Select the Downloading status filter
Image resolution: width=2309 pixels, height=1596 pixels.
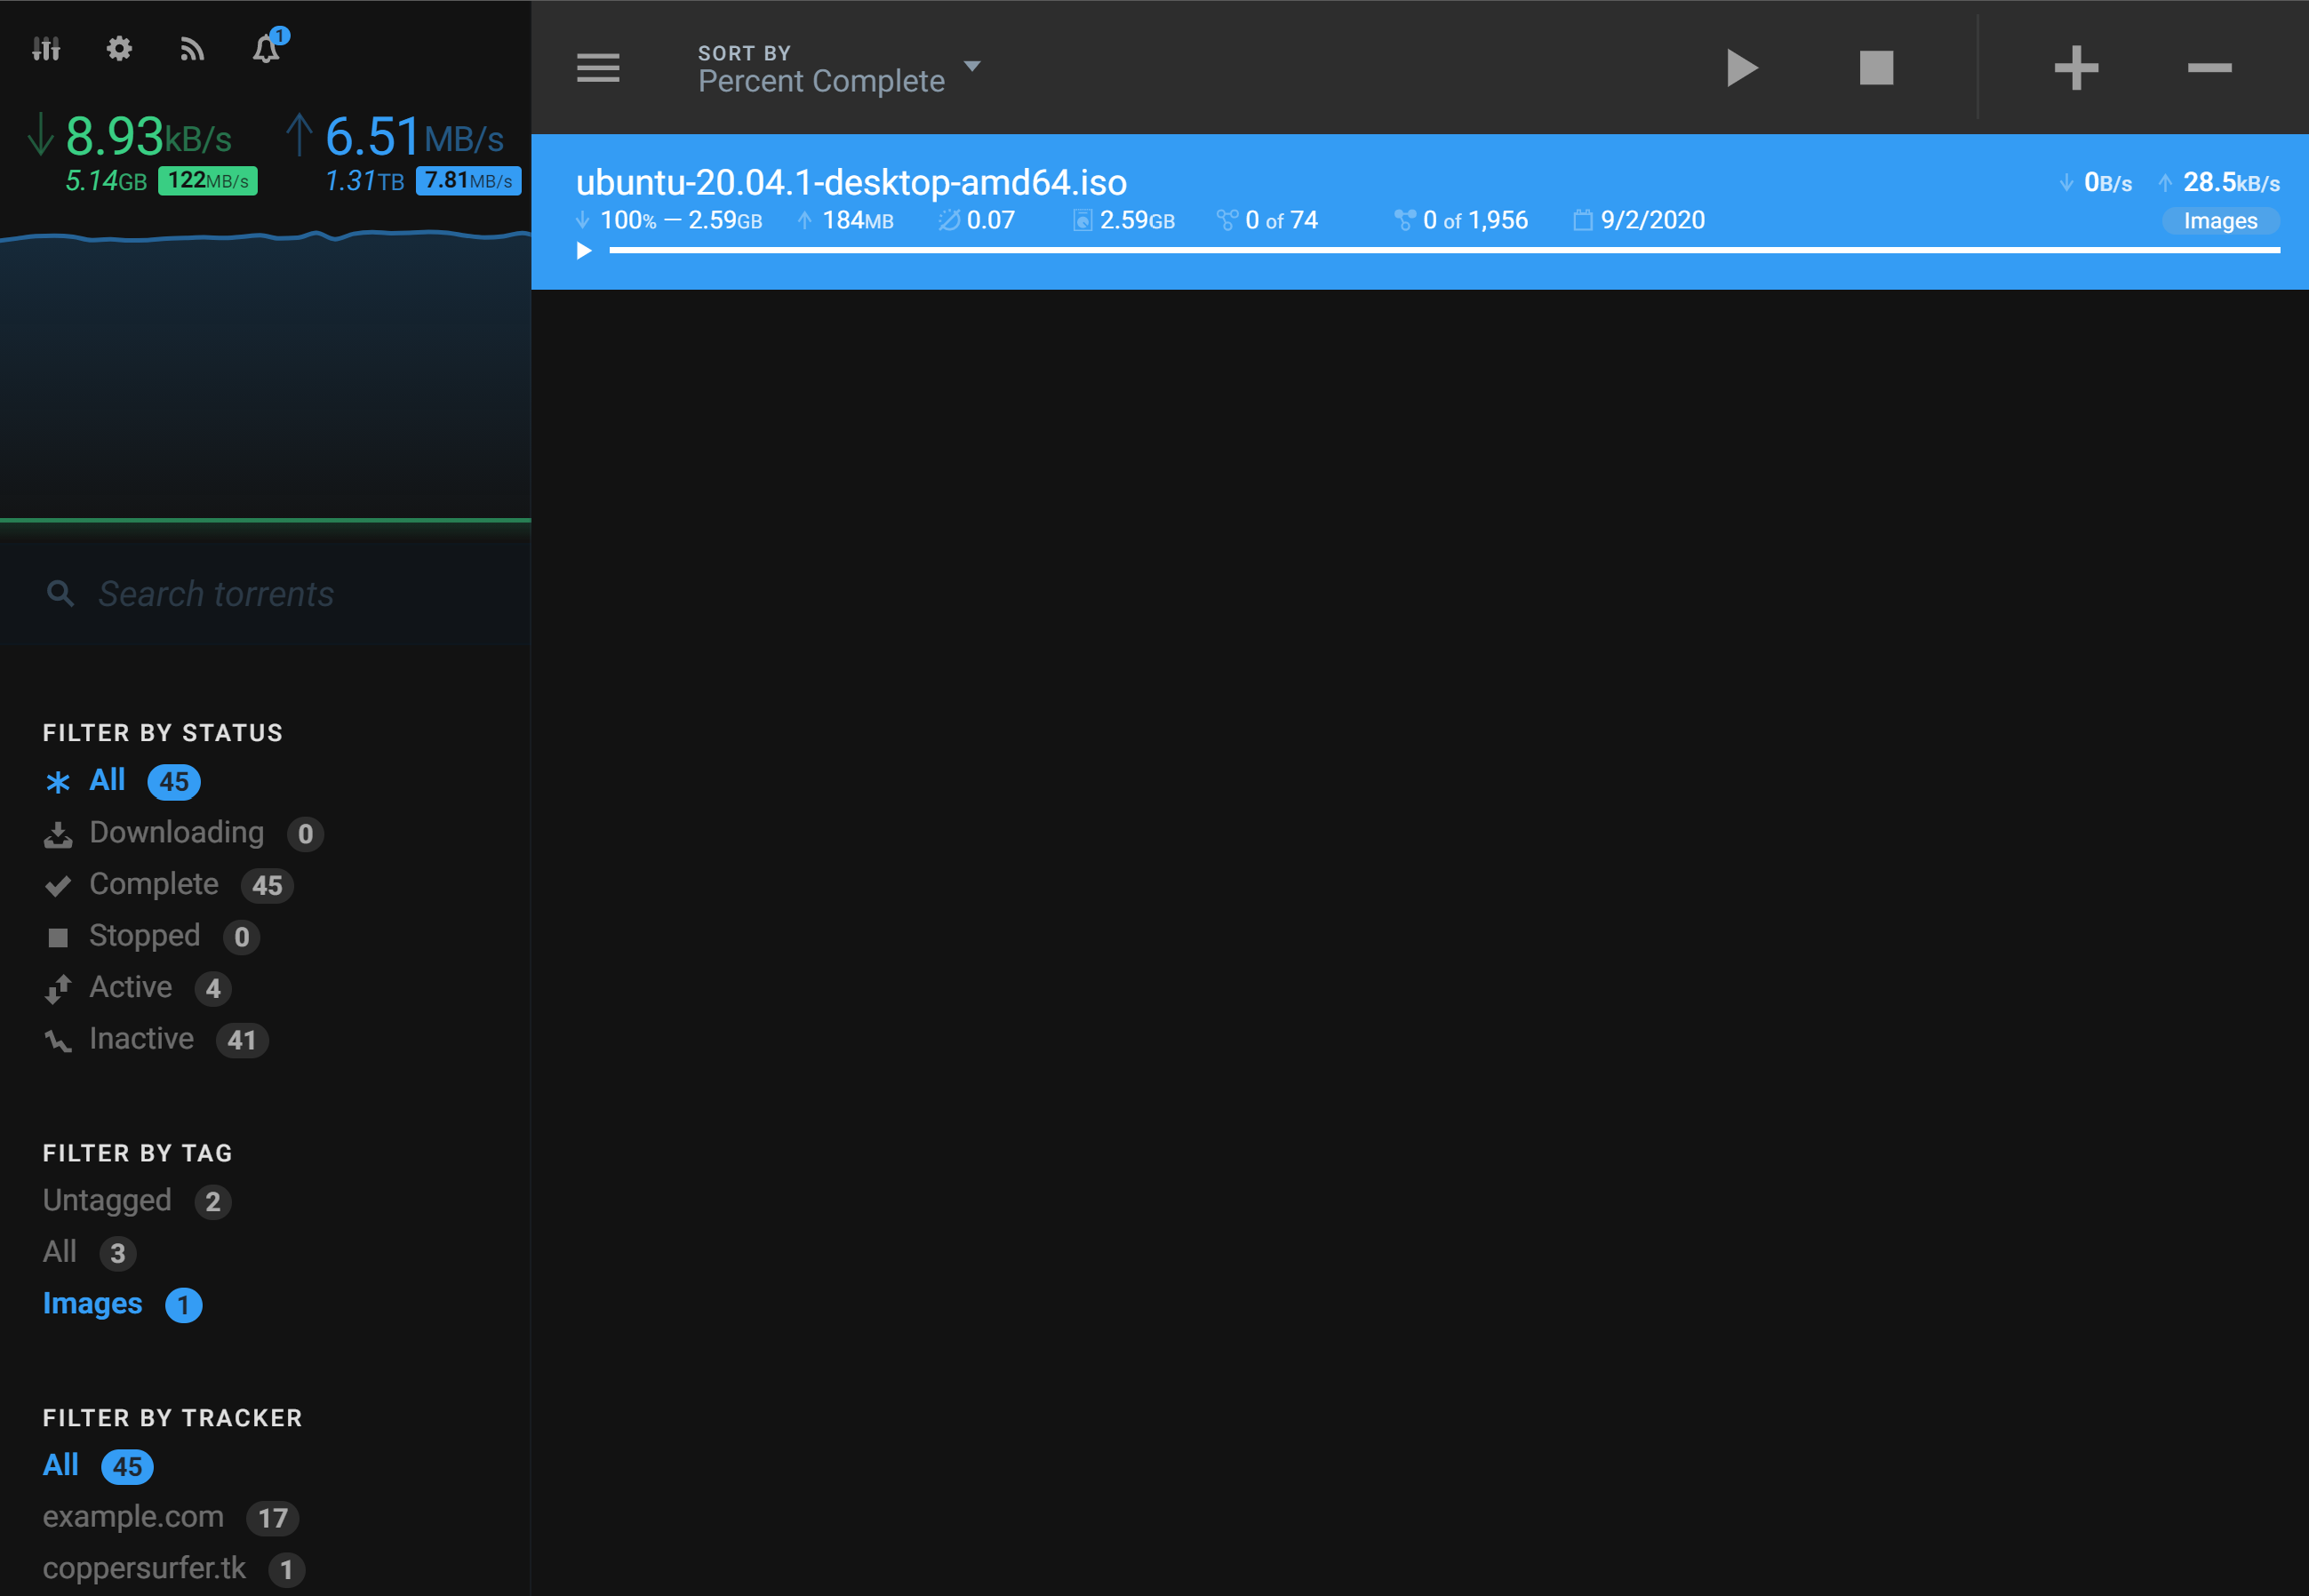pos(175,831)
